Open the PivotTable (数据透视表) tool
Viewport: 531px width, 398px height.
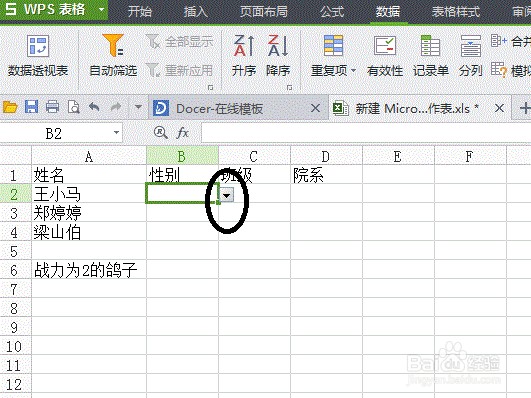(x=38, y=56)
